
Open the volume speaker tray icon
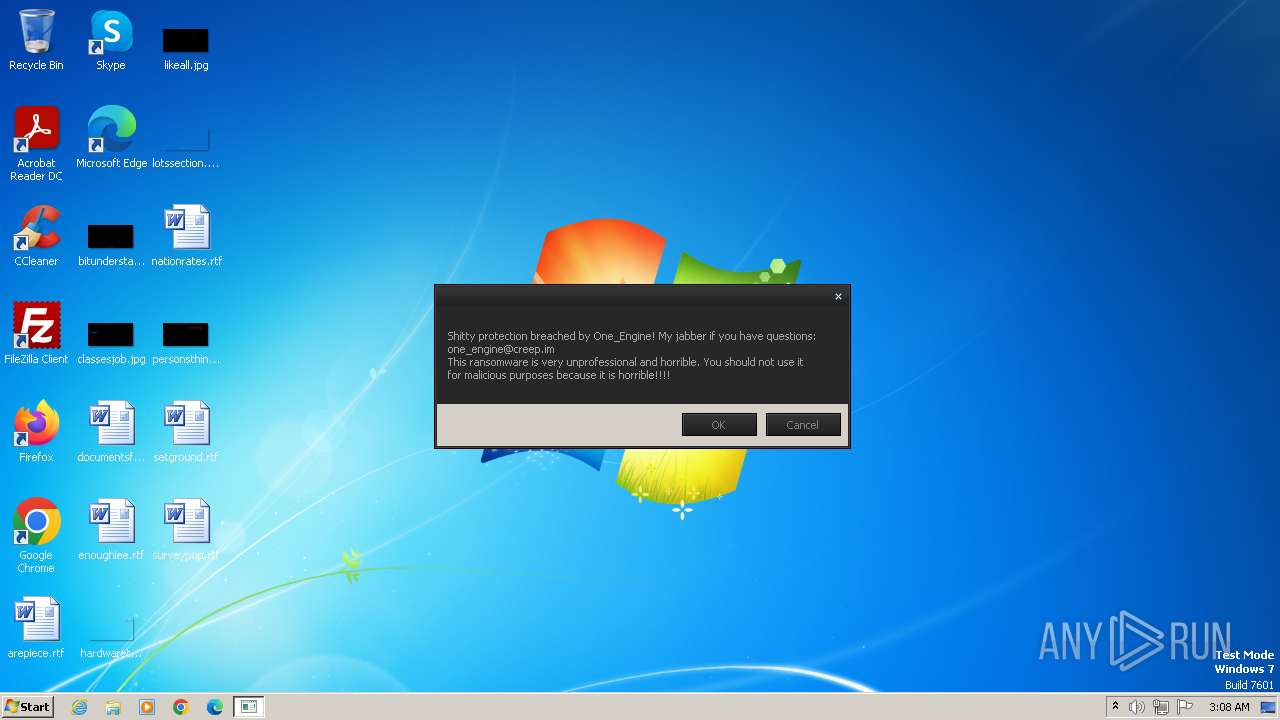tap(1137, 707)
